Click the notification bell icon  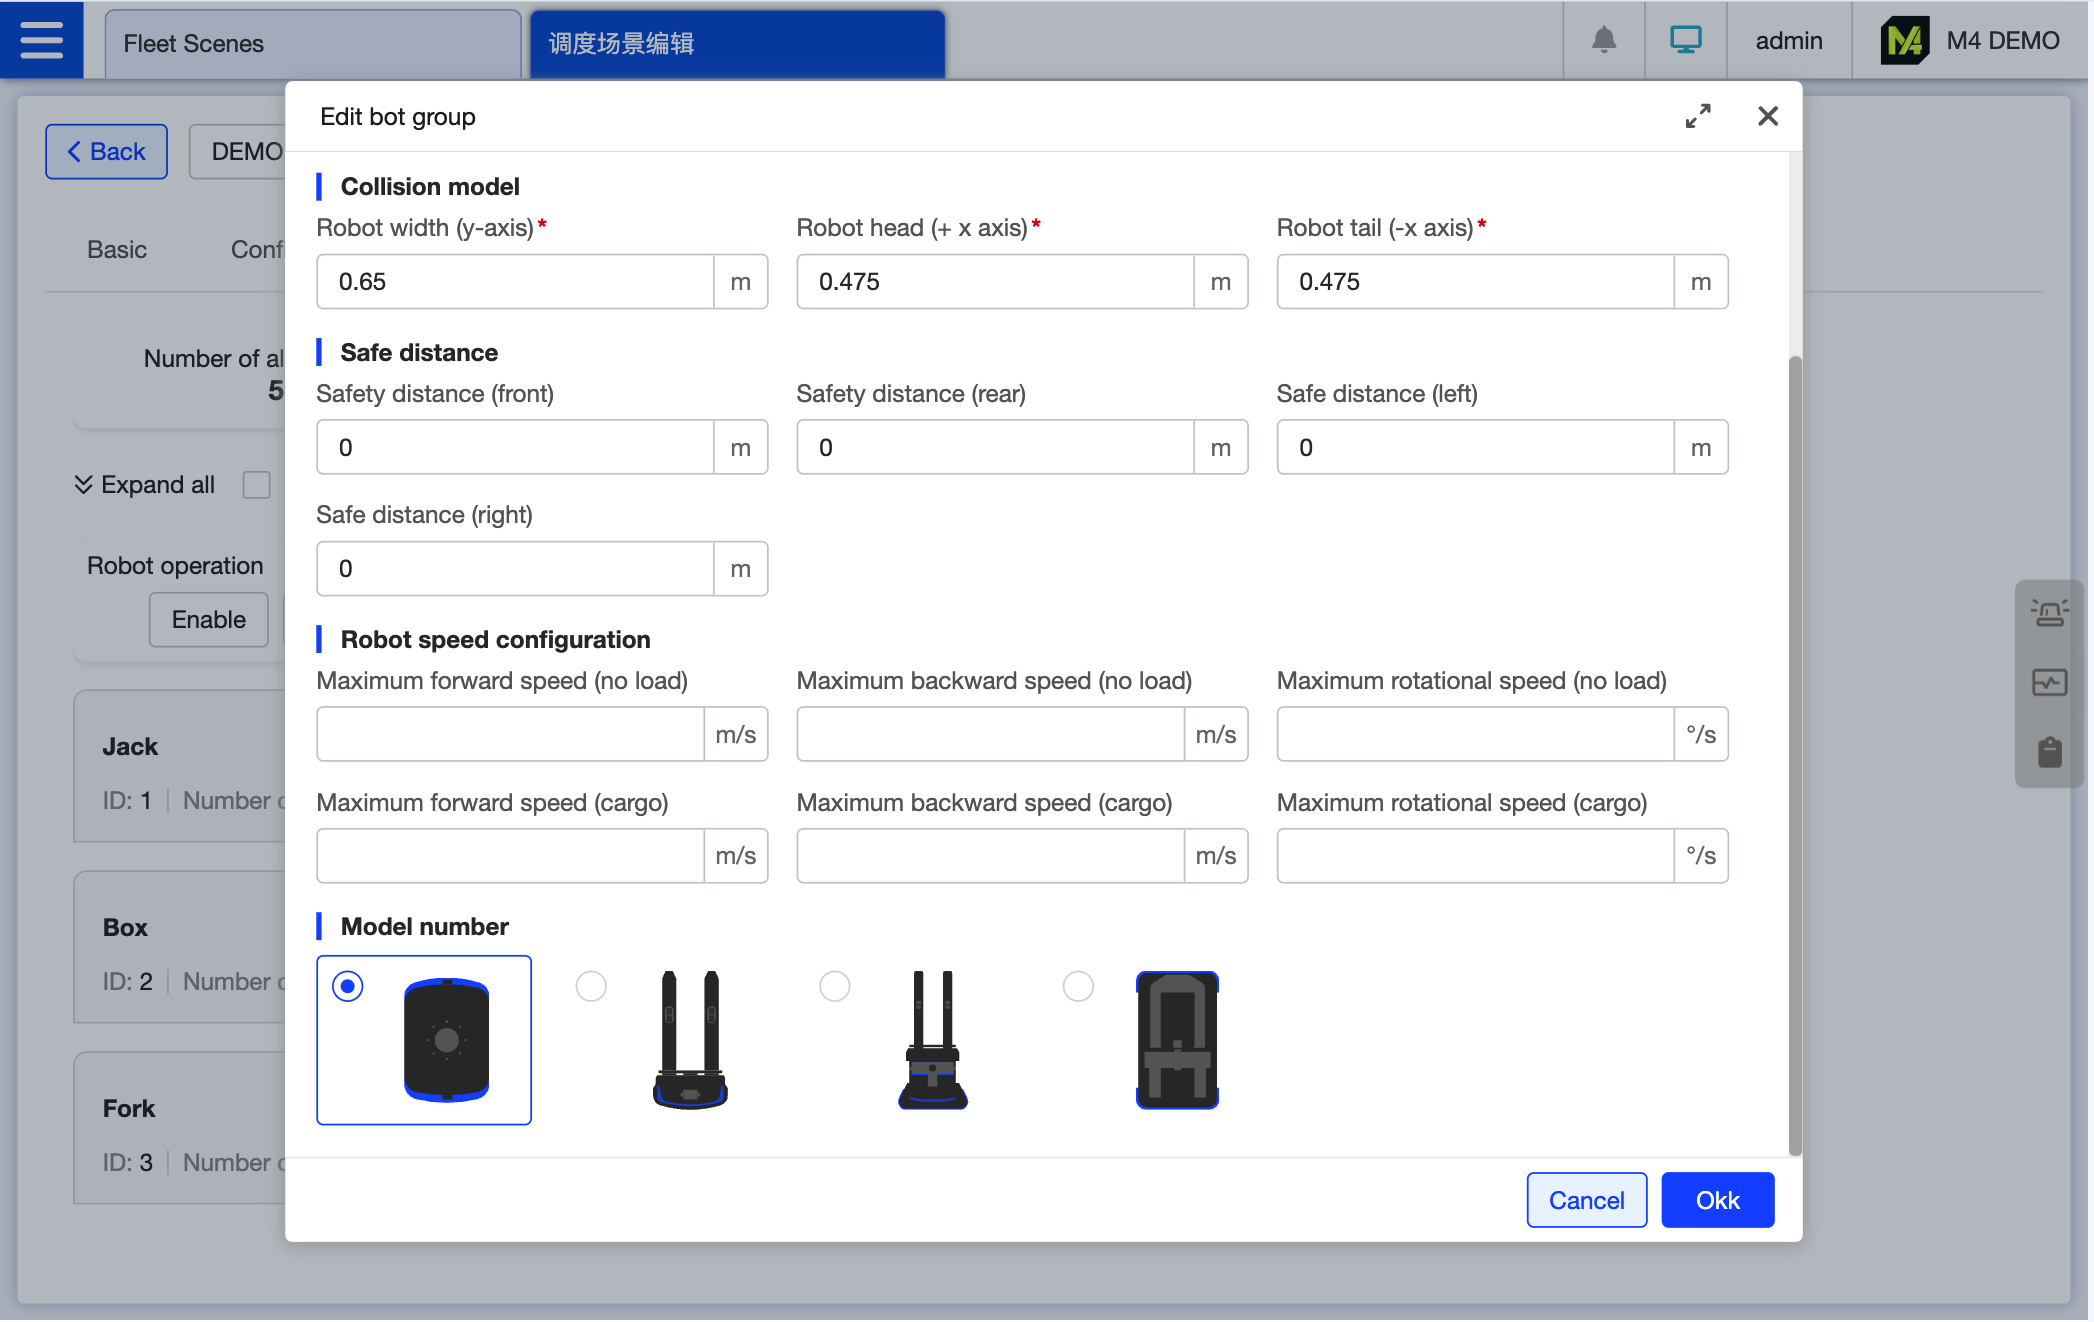click(x=1604, y=40)
